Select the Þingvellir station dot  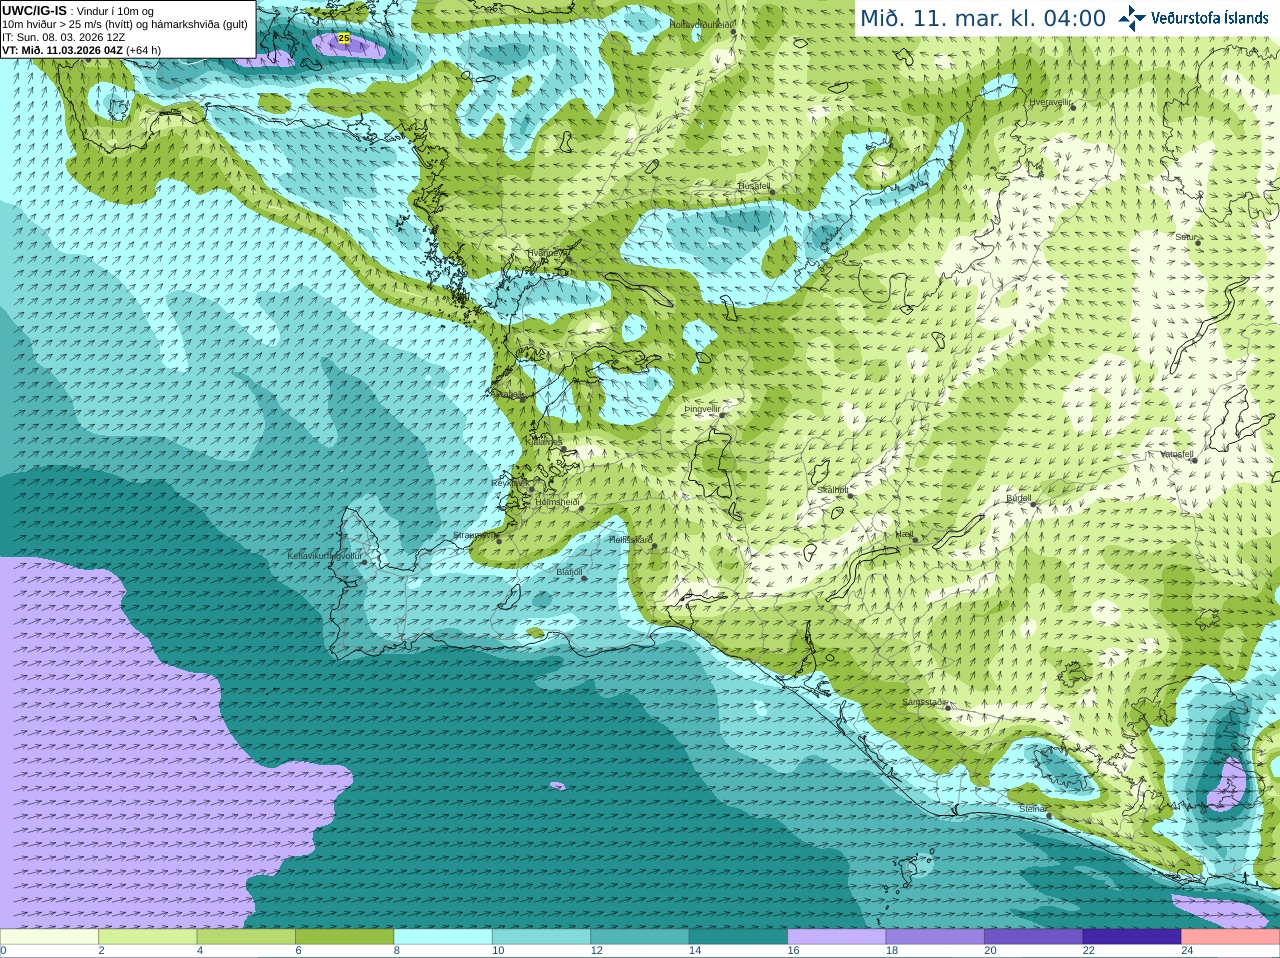click(x=722, y=414)
